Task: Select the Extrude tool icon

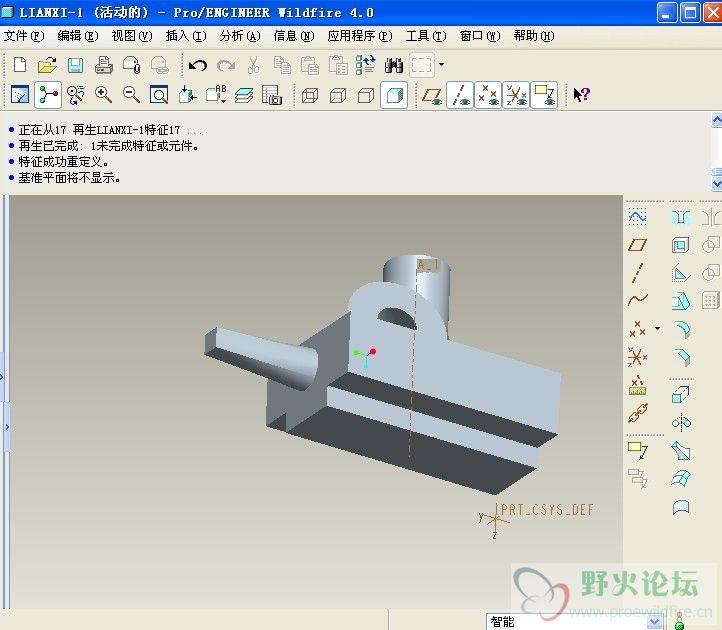Action: [x=681, y=395]
